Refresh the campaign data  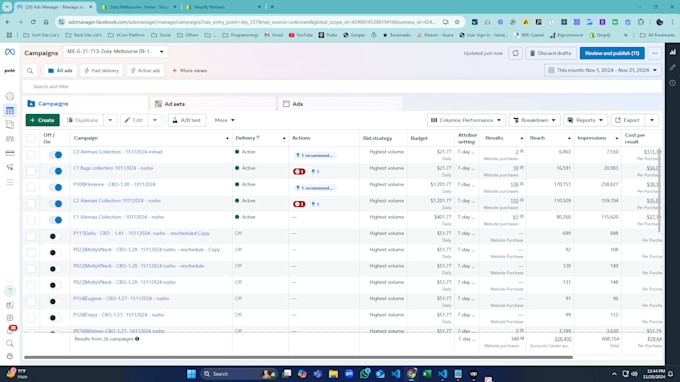[515, 53]
